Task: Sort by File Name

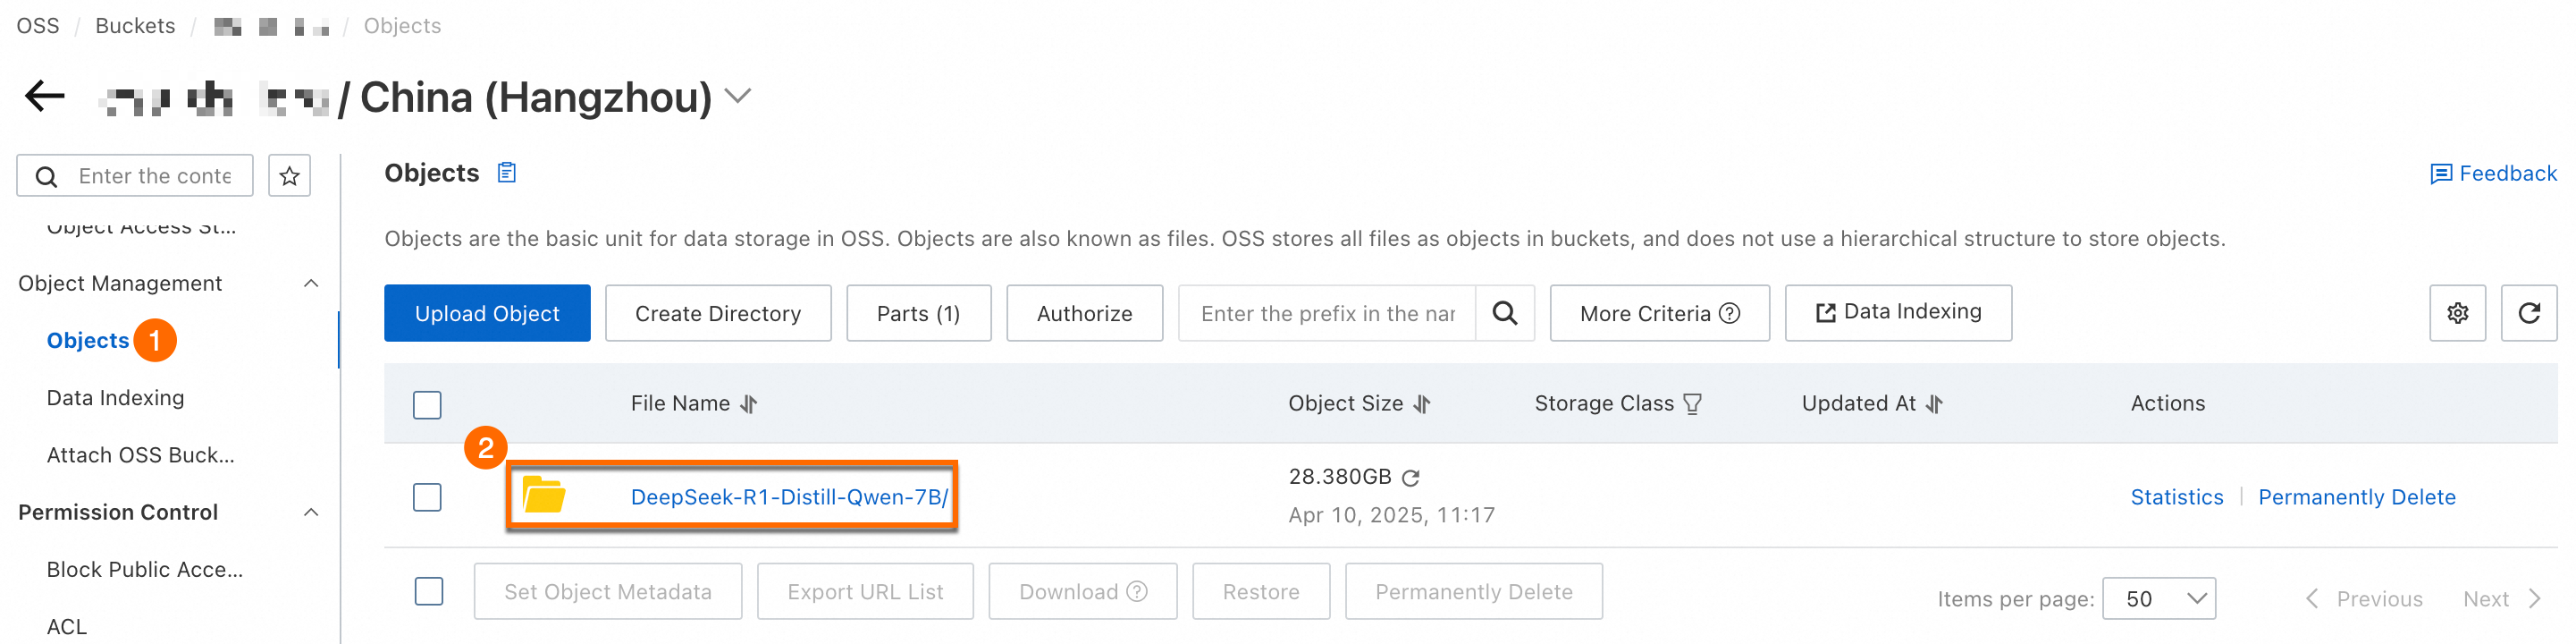Action: tap(749, 404)
